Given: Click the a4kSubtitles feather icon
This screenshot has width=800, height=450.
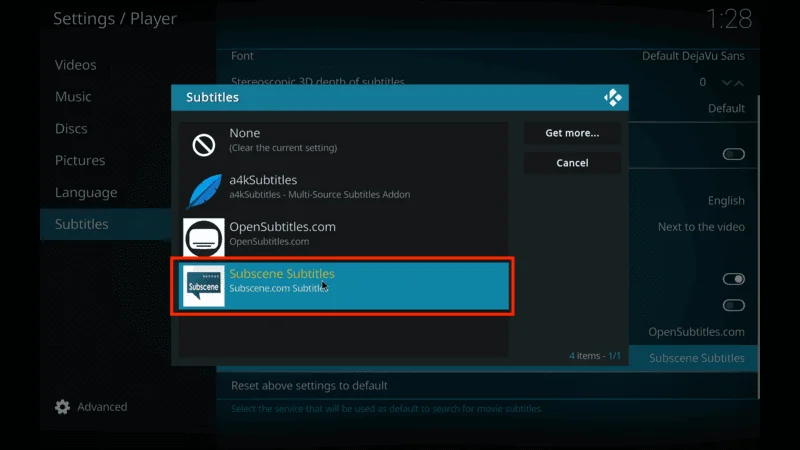Looking at the screenshot, I should click(204, 191).
